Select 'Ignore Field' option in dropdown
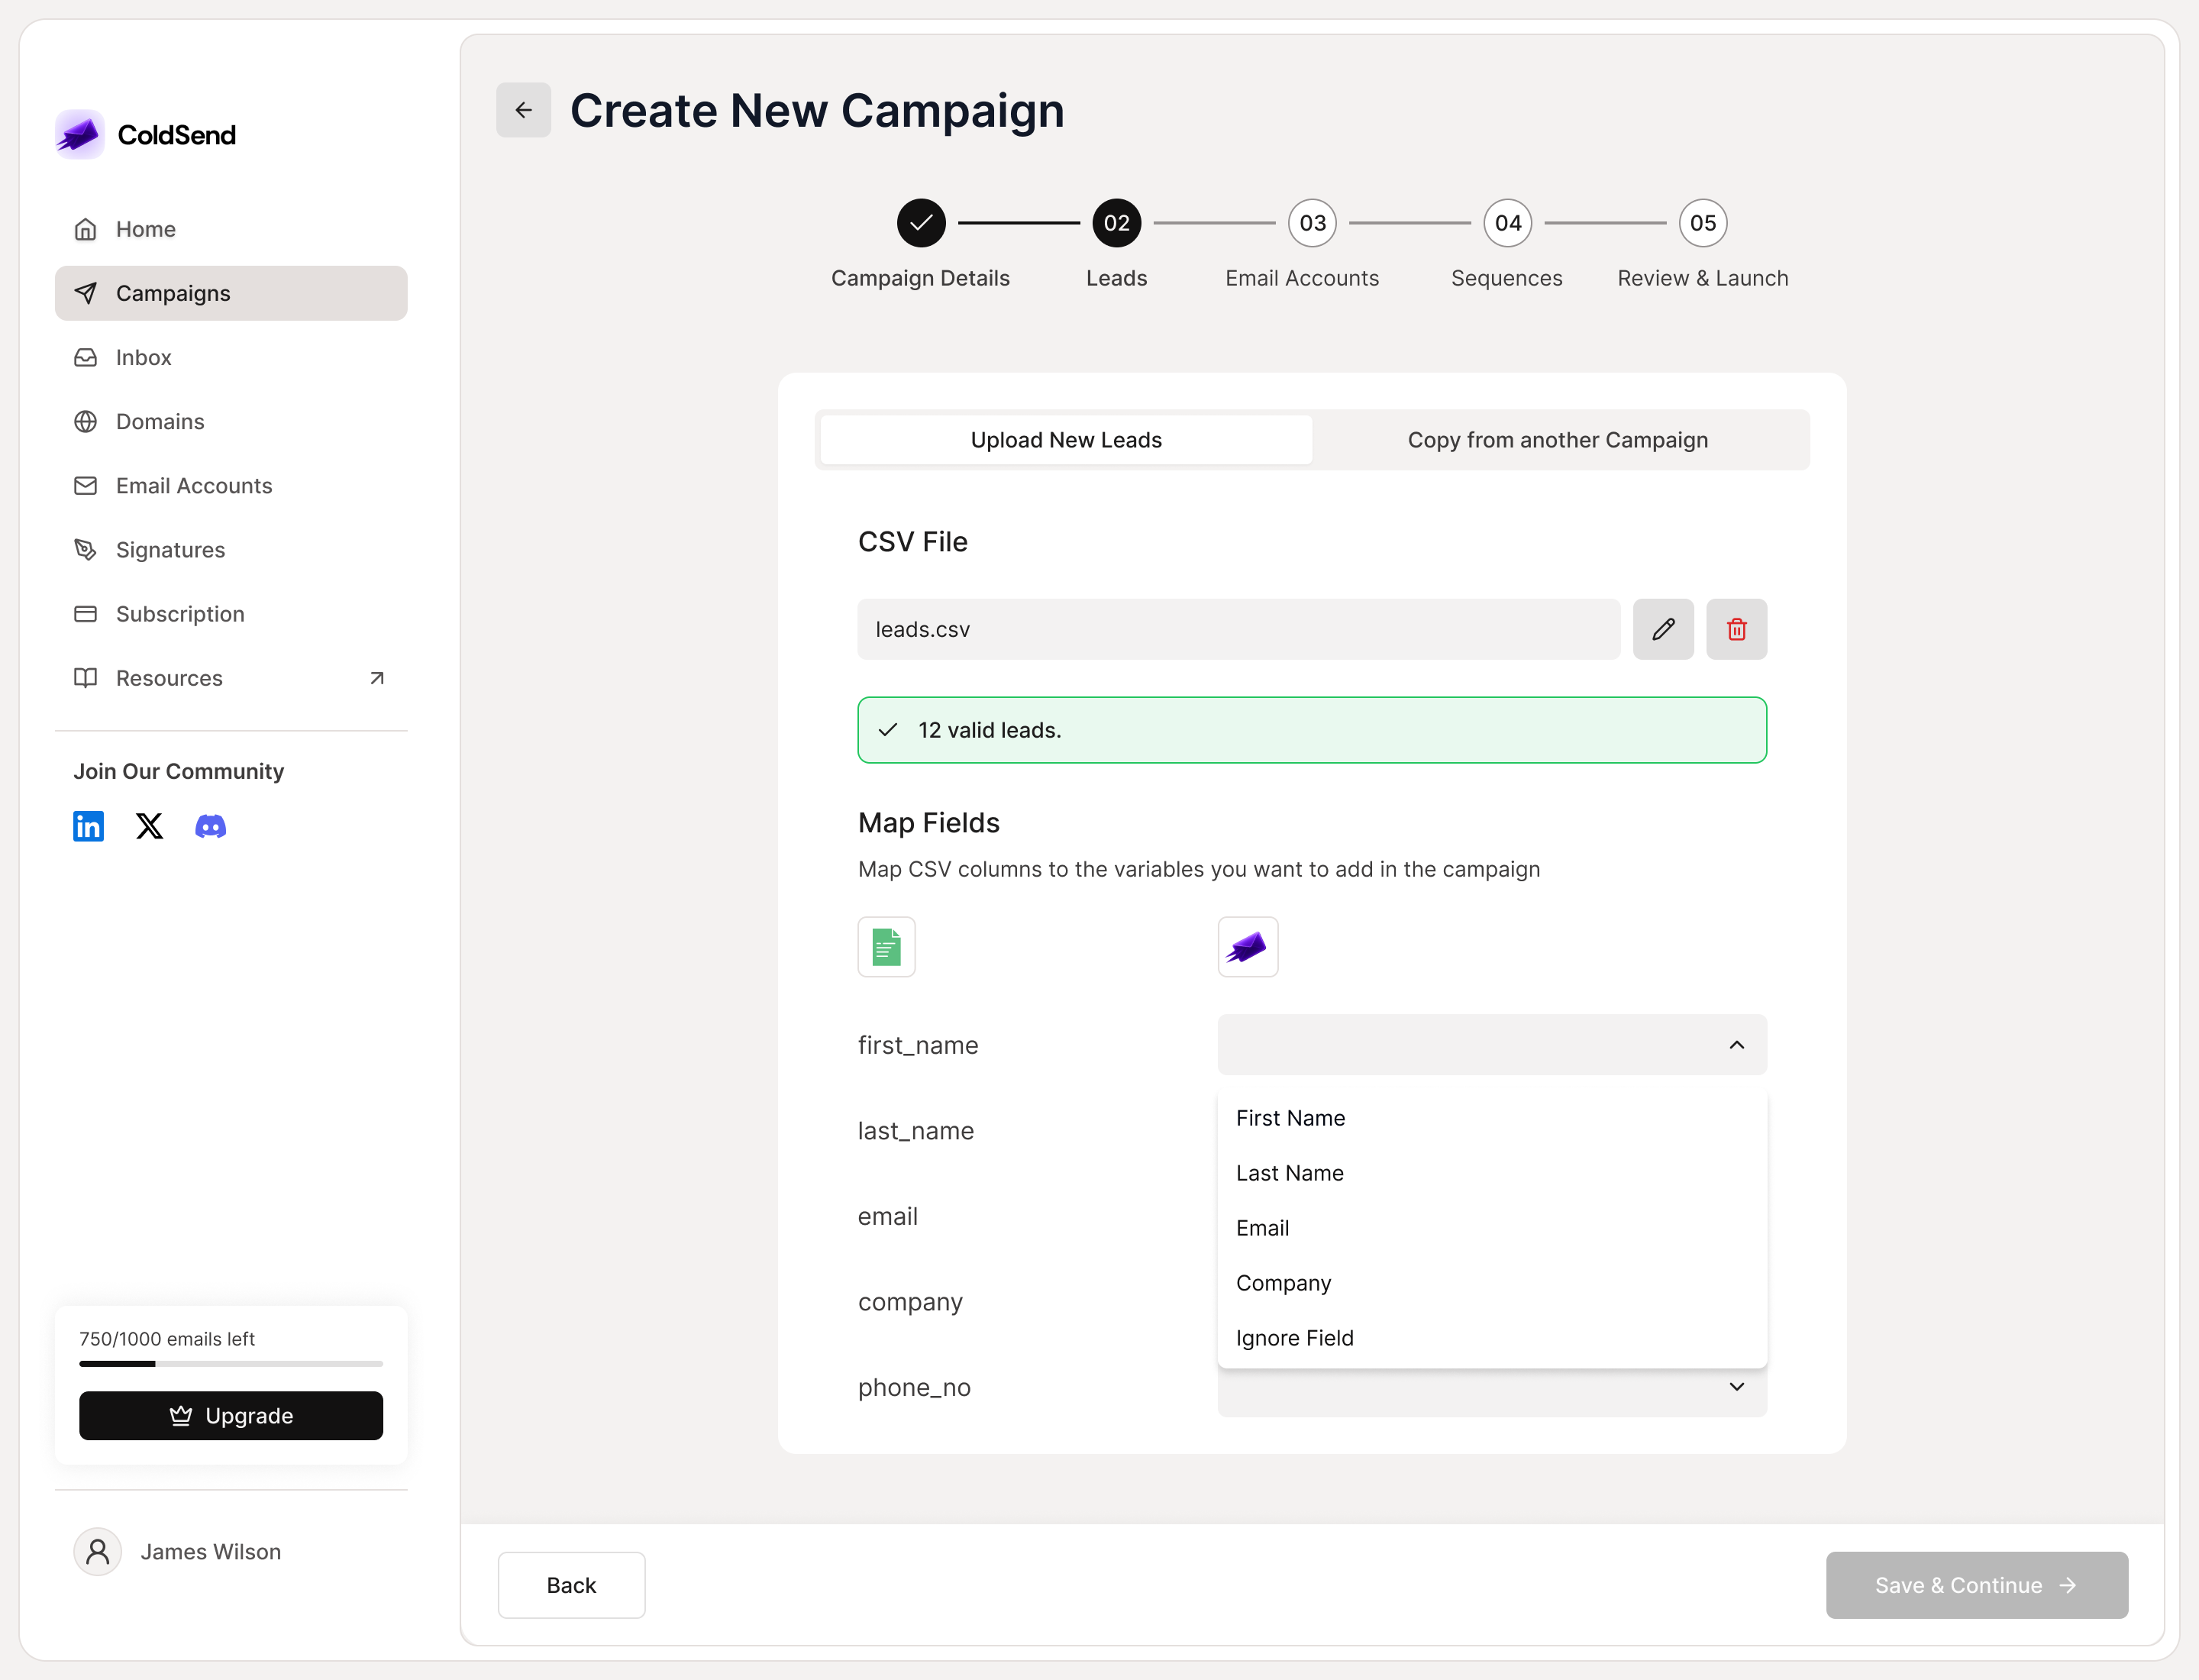This screenshot has width=2199, height=1680. [x=1294, y=1338]
